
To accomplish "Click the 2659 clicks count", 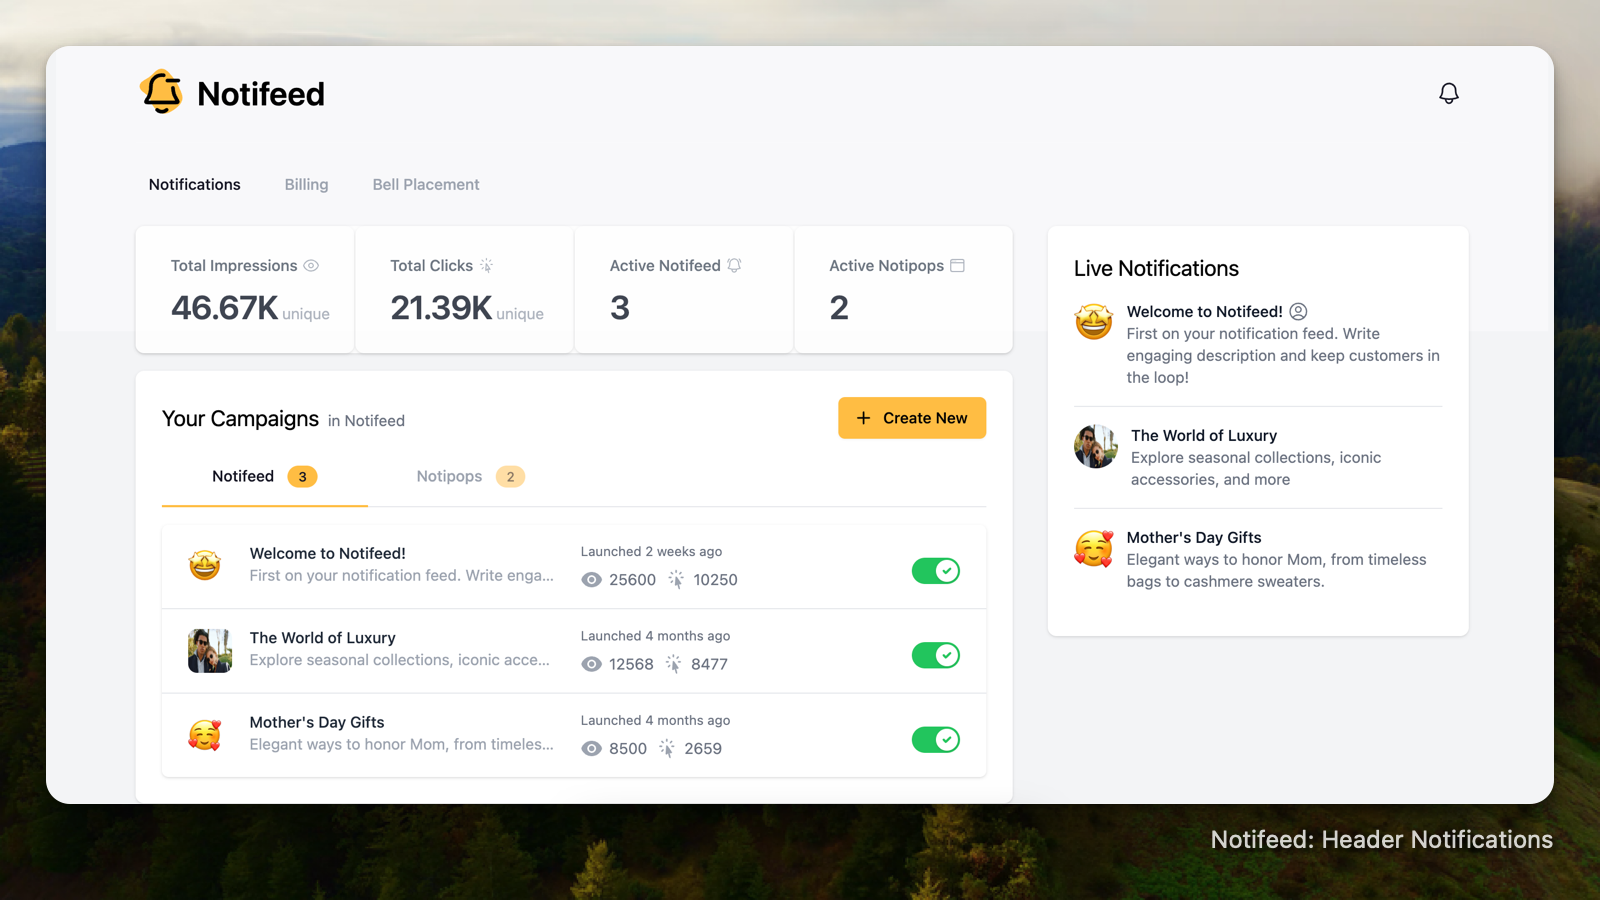I will 703,748.
